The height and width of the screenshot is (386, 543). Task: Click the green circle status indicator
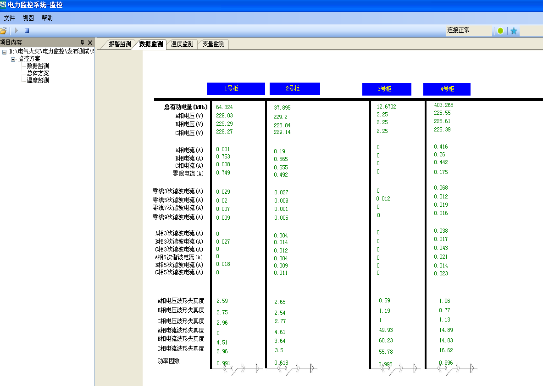(x=500, y=31)
